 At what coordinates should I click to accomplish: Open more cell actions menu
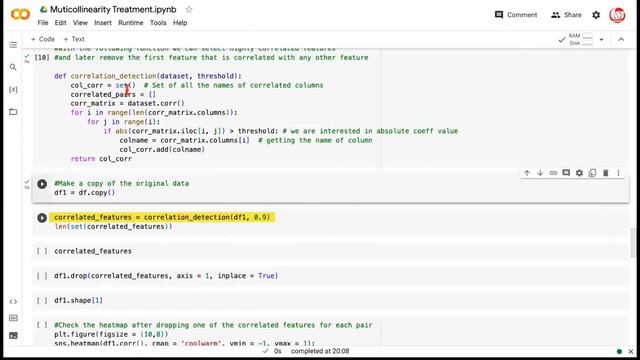click(x=618, y=173)
